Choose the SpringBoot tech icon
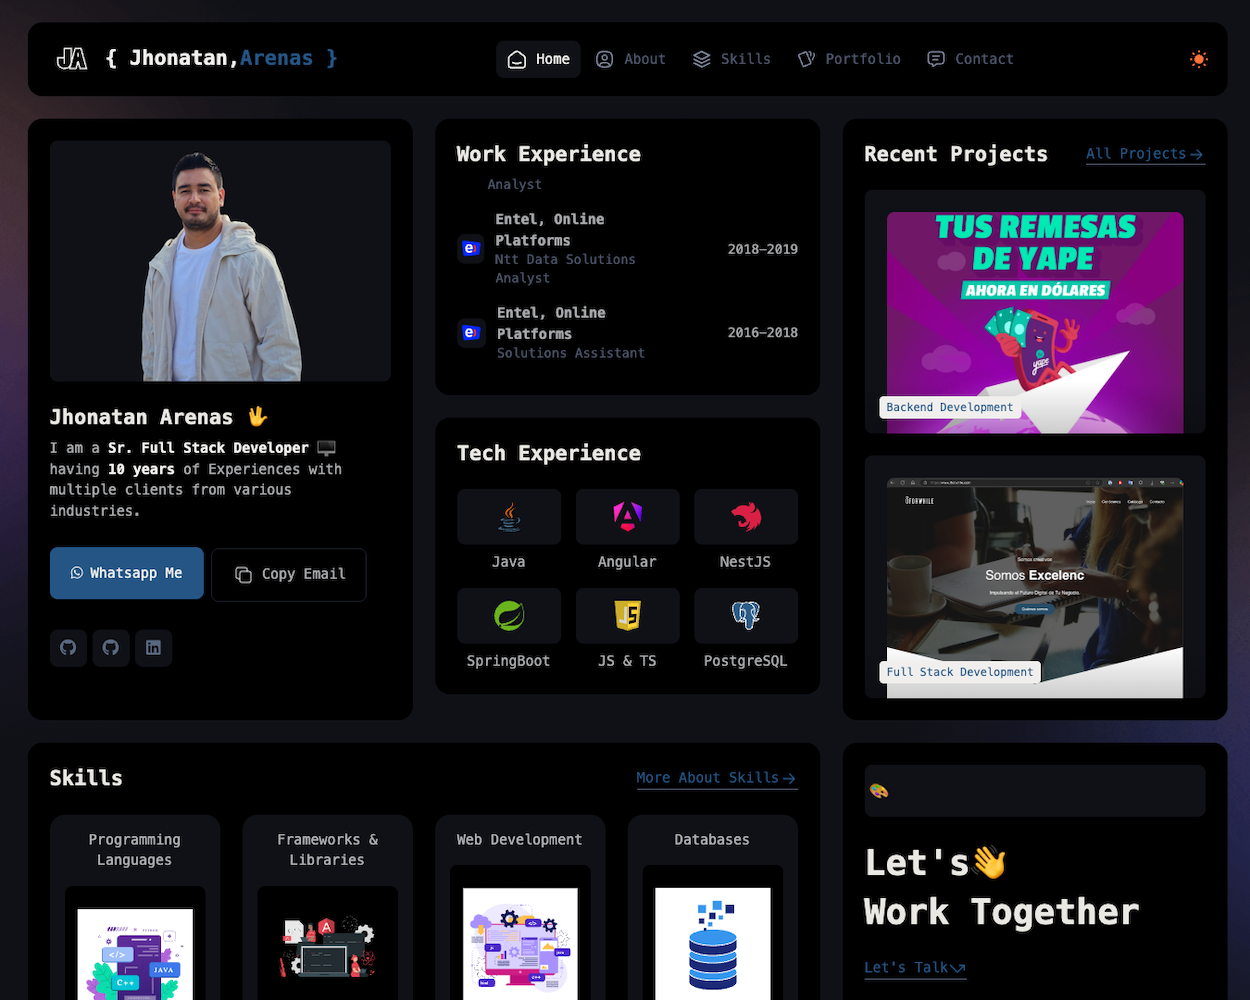This screenshot has width=1250, height=1000. tap(509, 615)
